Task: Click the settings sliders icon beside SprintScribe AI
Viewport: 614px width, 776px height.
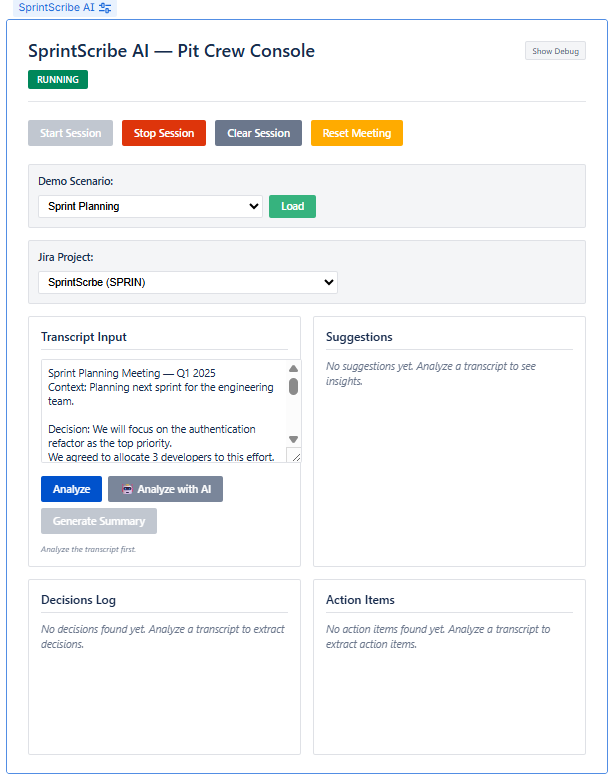Action: click(x=105, y=8)
